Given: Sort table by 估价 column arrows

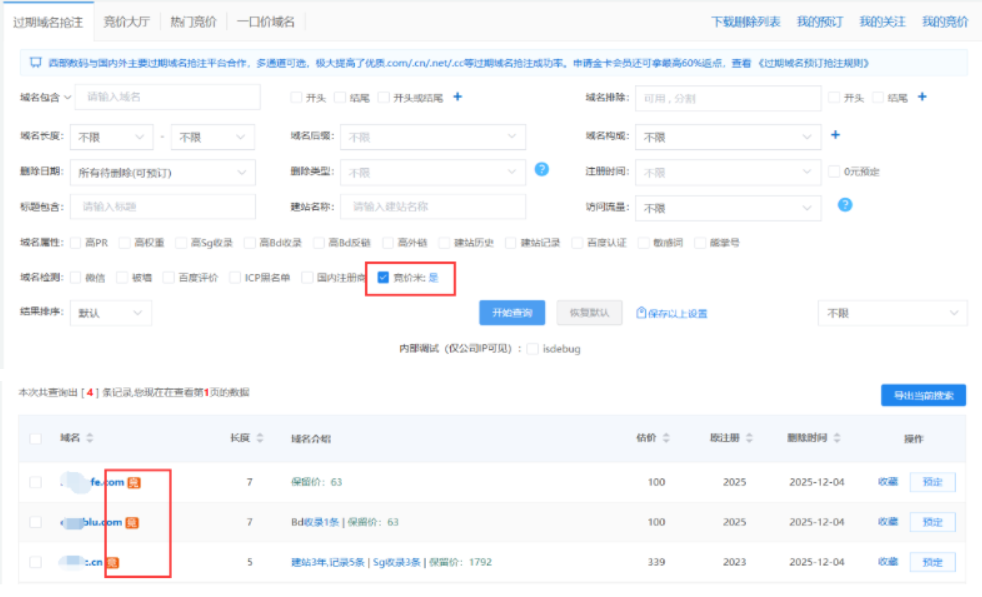Looking at the screenshot, I should point(666,438).
